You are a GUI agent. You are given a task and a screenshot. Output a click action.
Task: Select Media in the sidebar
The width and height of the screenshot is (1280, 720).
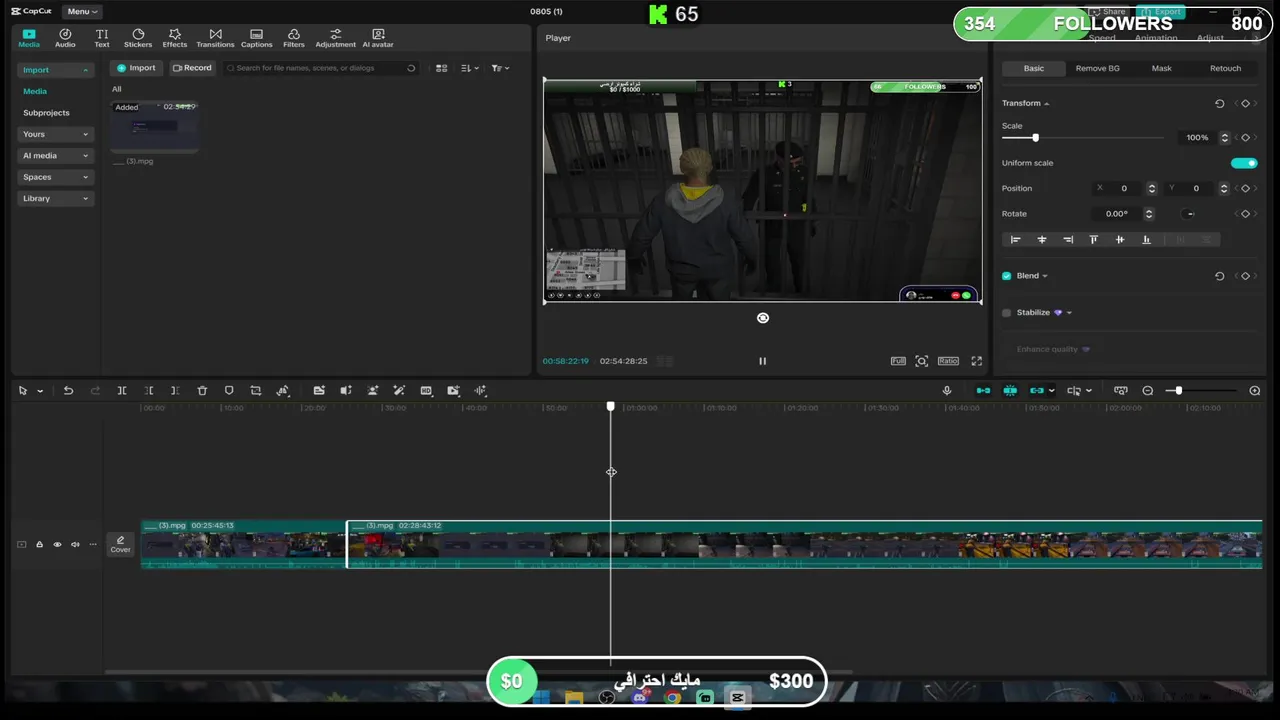(35, 91)
